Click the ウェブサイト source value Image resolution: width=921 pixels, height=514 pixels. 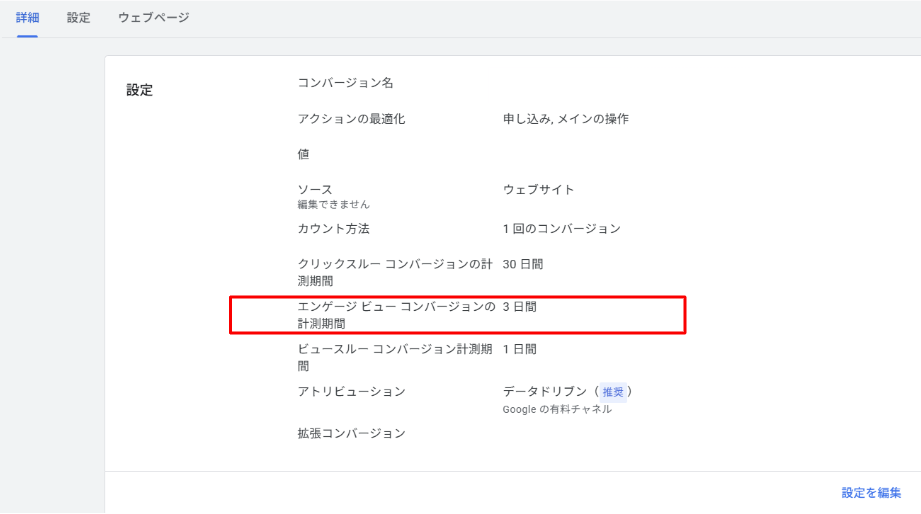[538, 189]
